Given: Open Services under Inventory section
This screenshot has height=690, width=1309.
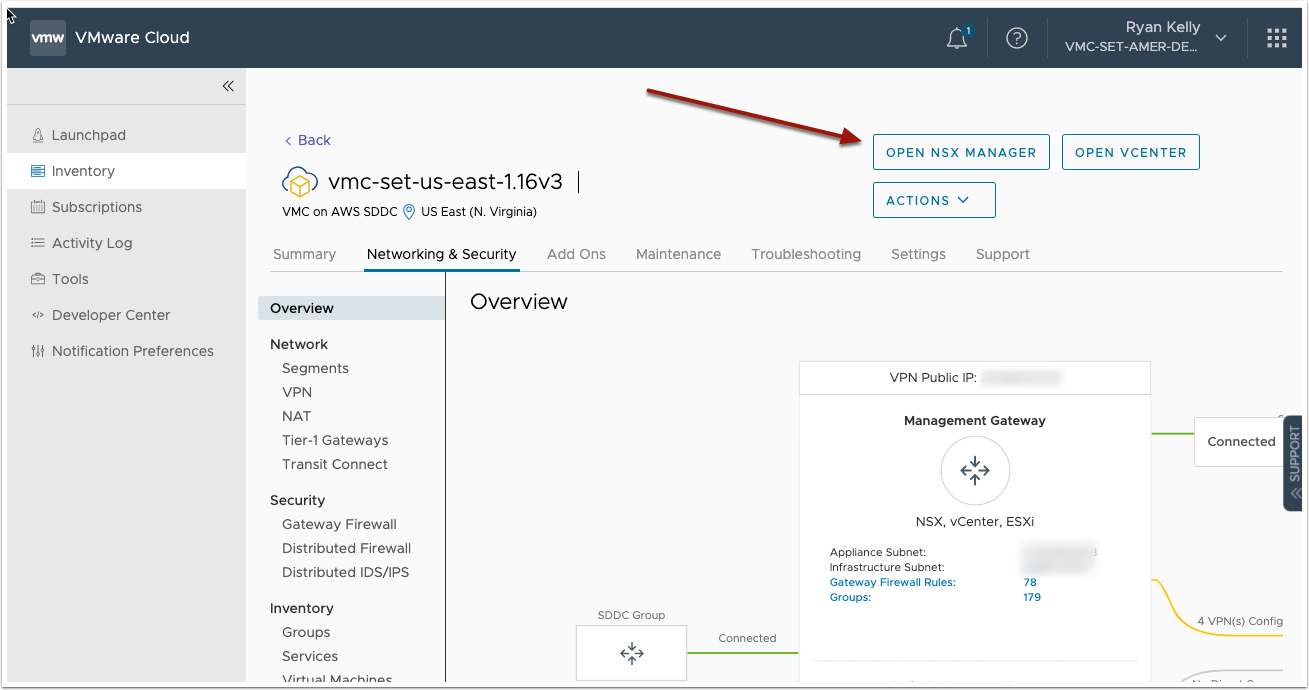Looking at the screenshot, I should (x=310, y=656).
